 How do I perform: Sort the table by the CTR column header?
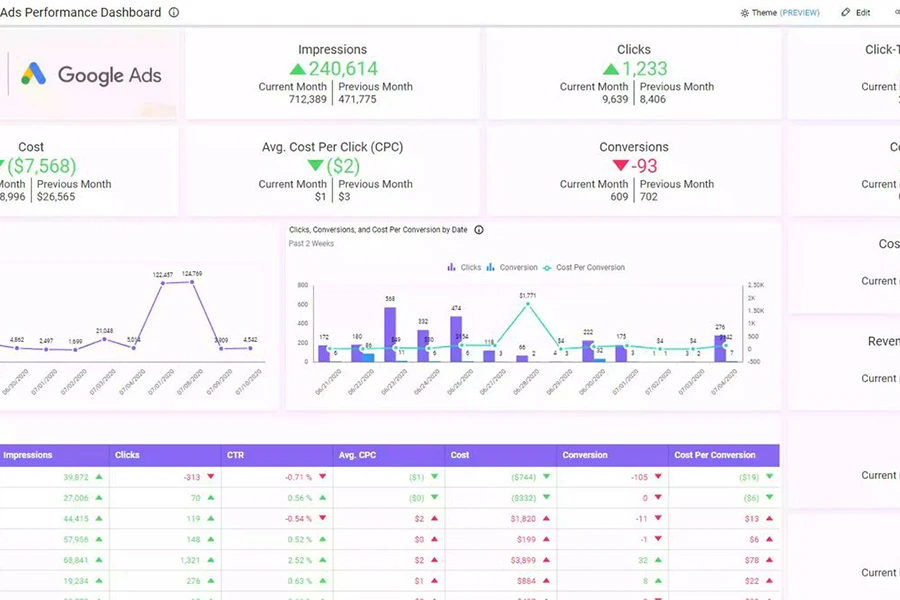[x=236, y=455]
